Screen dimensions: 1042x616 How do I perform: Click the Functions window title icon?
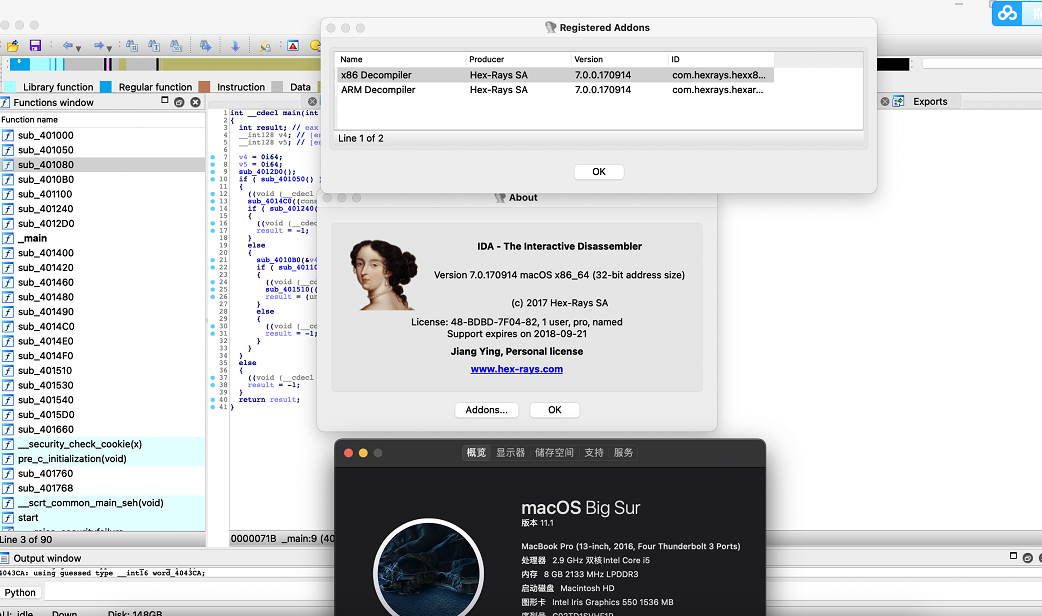click(5, 102)
